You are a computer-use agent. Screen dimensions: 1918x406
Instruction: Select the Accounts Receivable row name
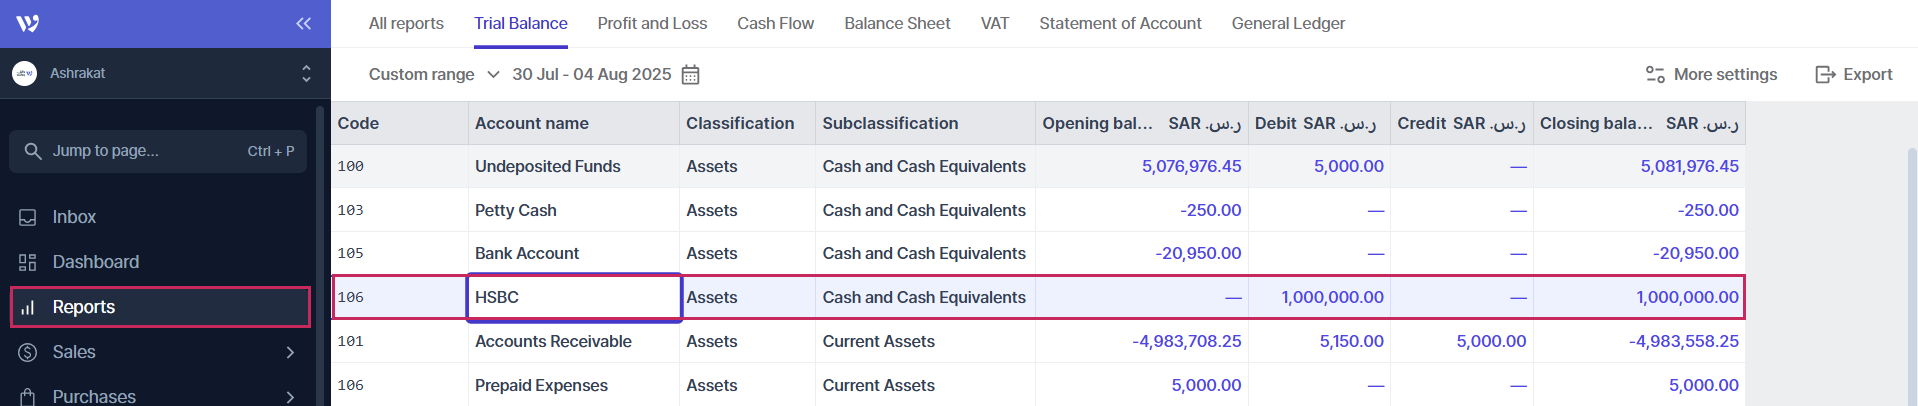[553, 341]
